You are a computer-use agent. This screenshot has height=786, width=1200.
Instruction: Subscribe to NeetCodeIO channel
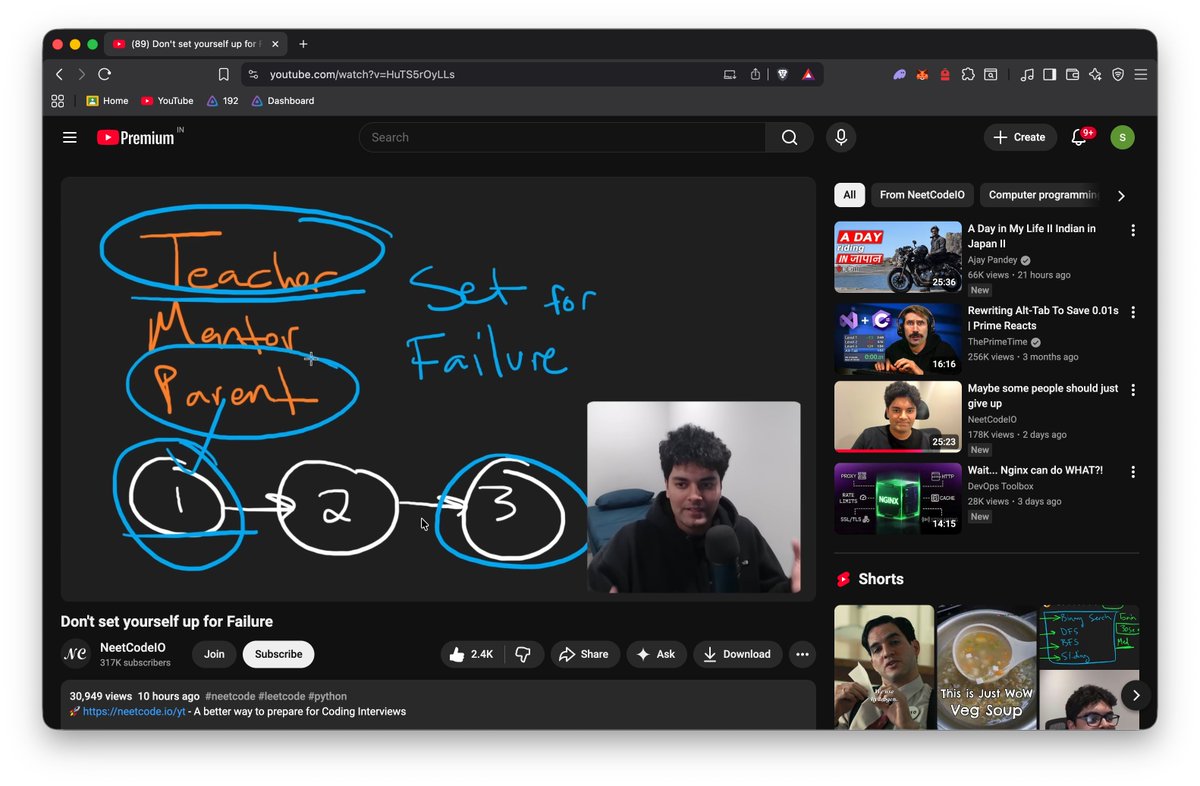tap(278, 654)
